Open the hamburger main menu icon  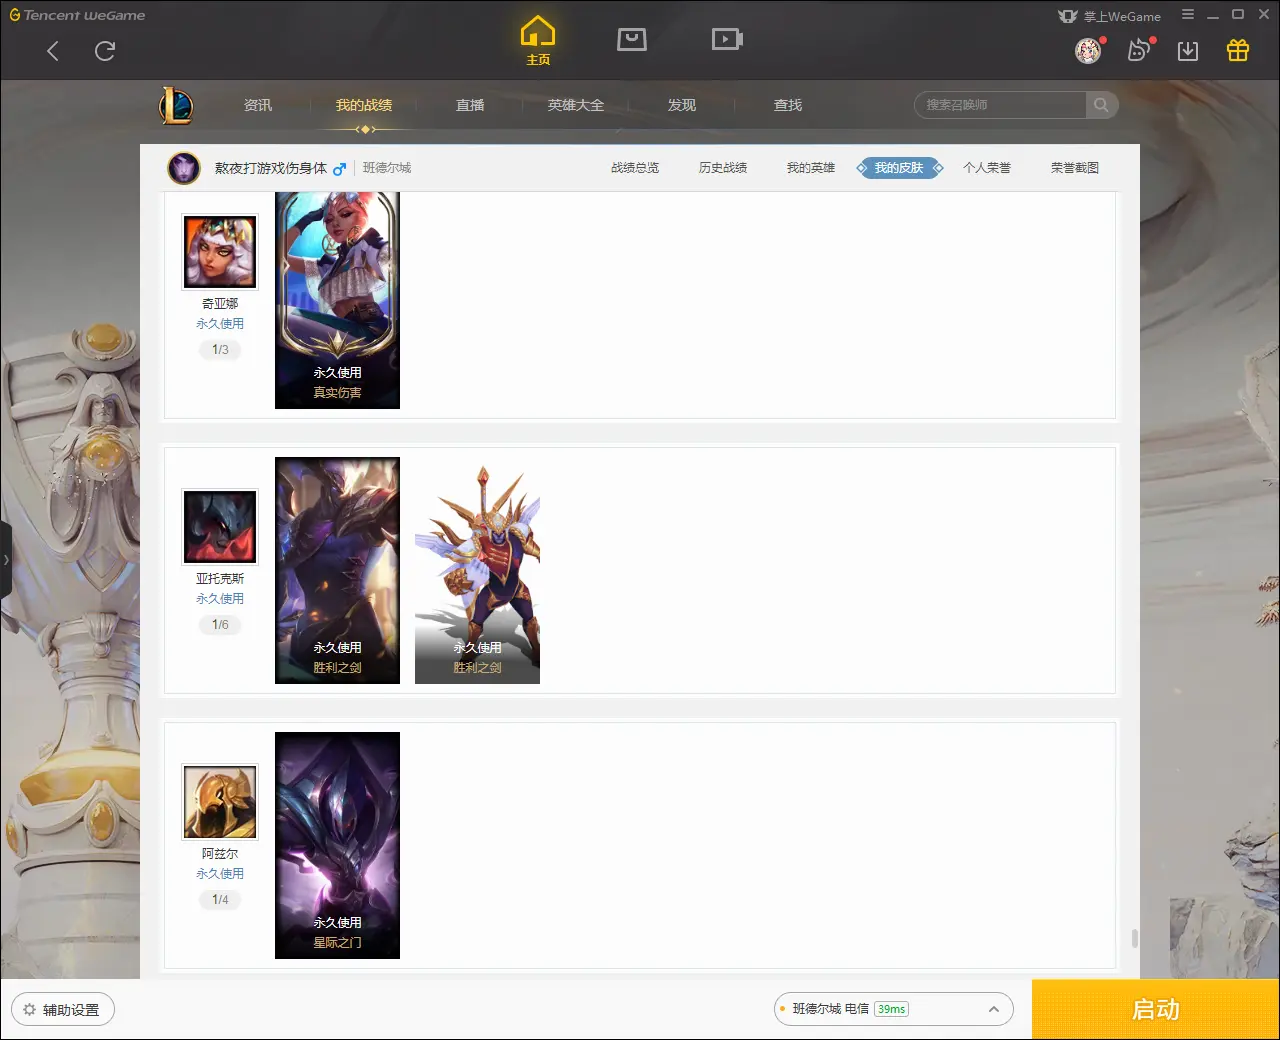pyautogui.click(x=1188, y=15)
